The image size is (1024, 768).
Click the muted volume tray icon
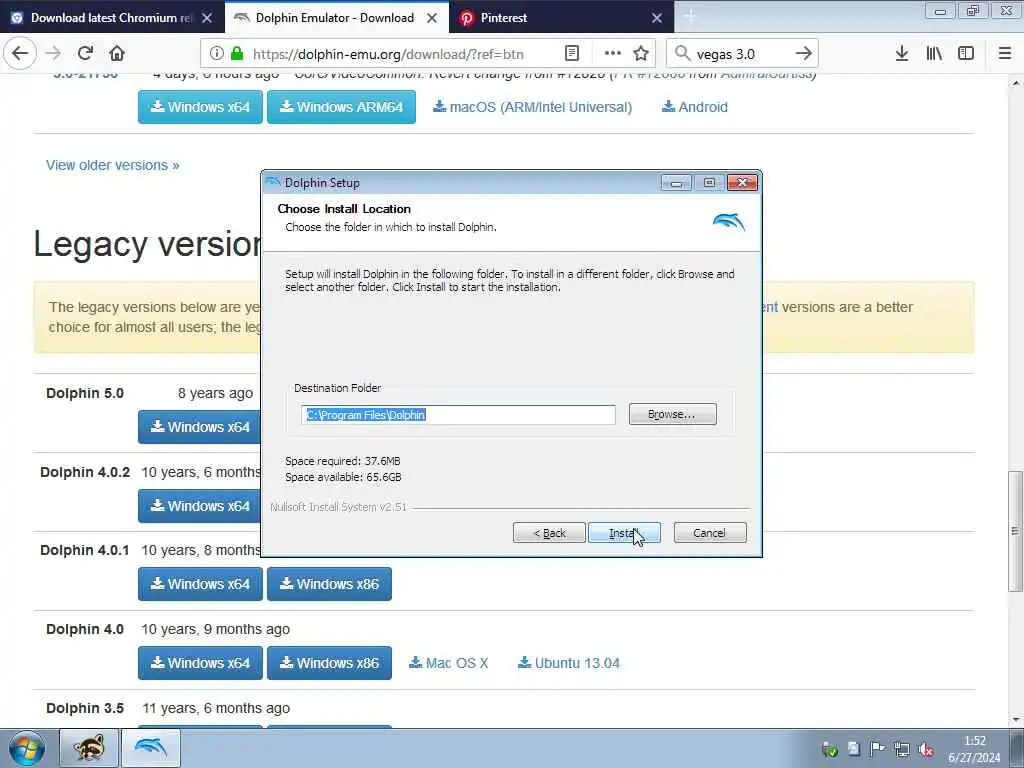pos(926,749)
